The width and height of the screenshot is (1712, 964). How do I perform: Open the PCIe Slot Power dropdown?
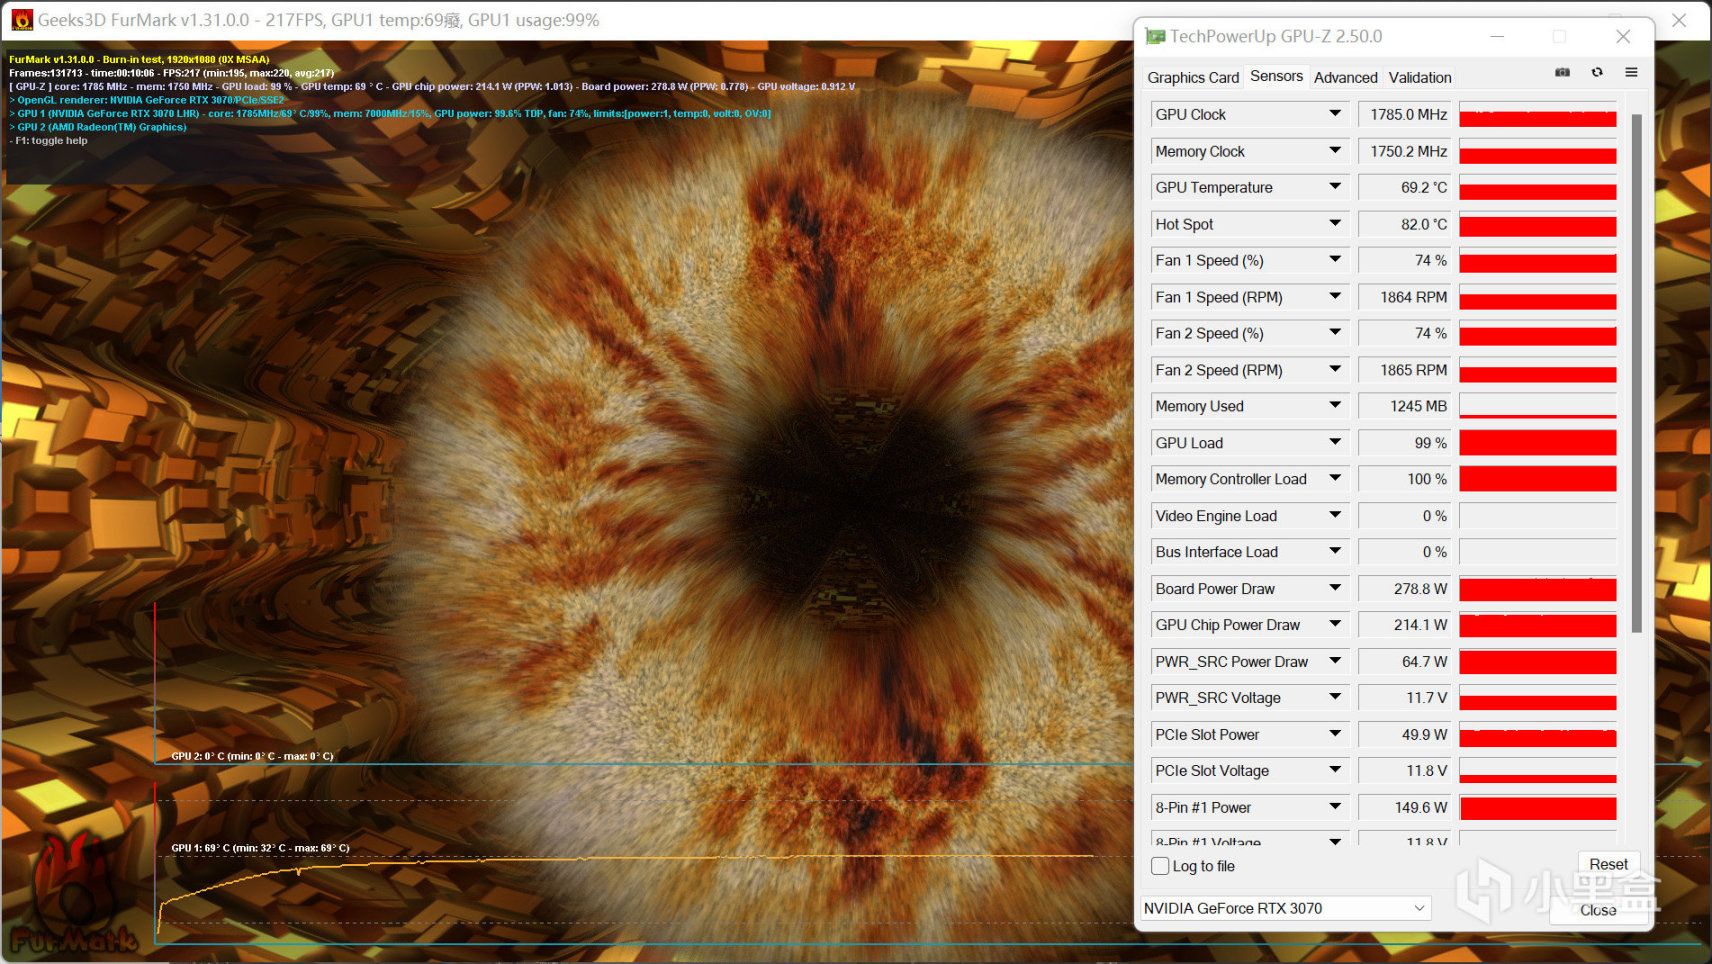point(1335,735)
